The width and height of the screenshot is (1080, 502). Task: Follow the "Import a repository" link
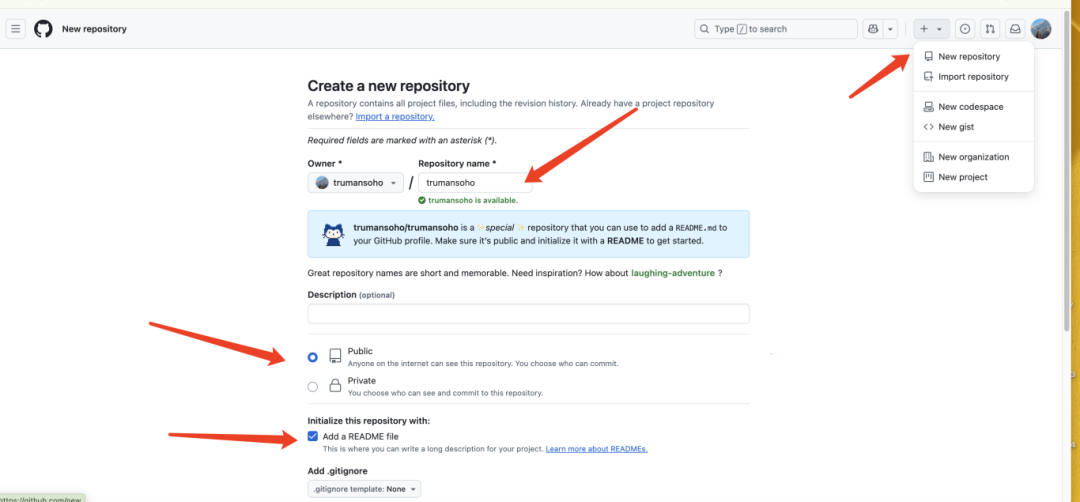394,117
